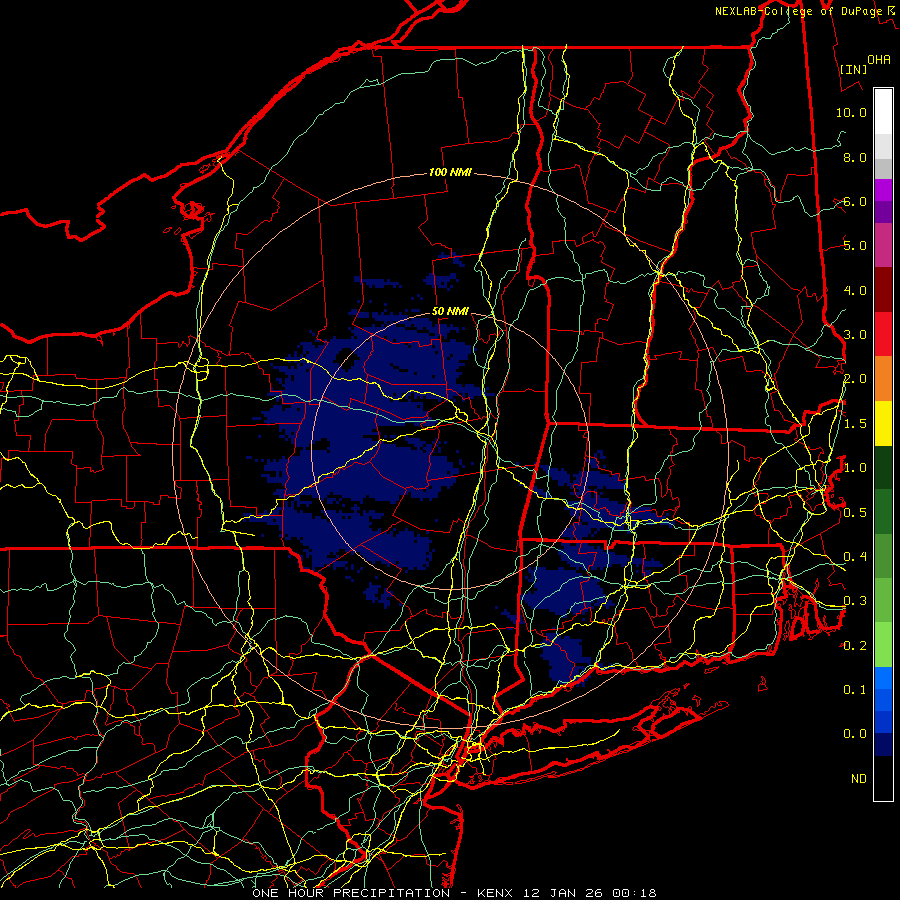Click the 0.4 legend value label
The height and width of the screenshot is (900, 900).
(x=855, y=557)
